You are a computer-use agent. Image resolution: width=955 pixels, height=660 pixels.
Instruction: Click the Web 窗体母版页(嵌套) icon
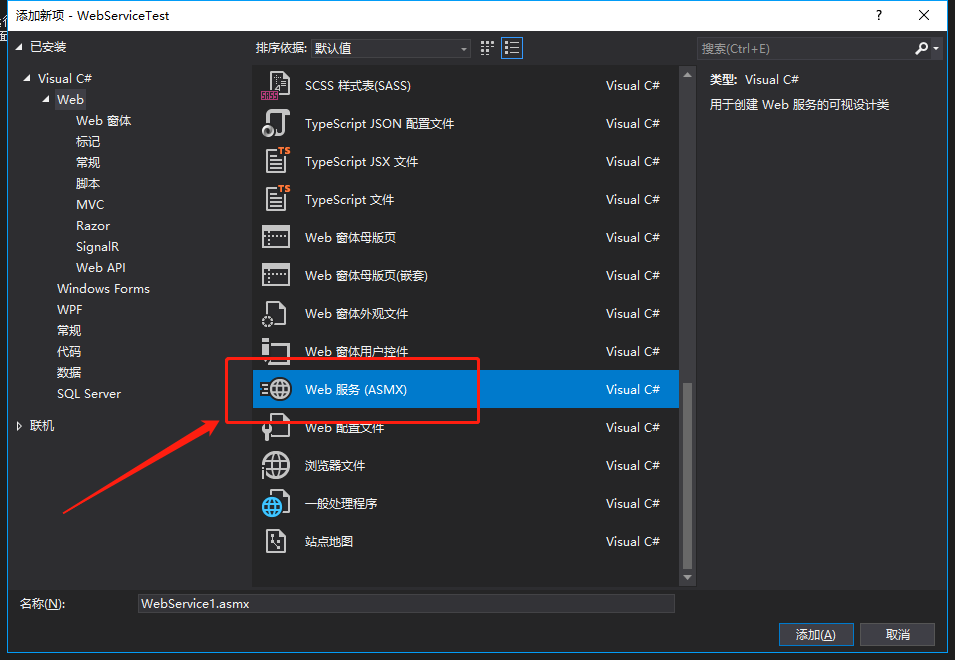click(x=275, y=275)
